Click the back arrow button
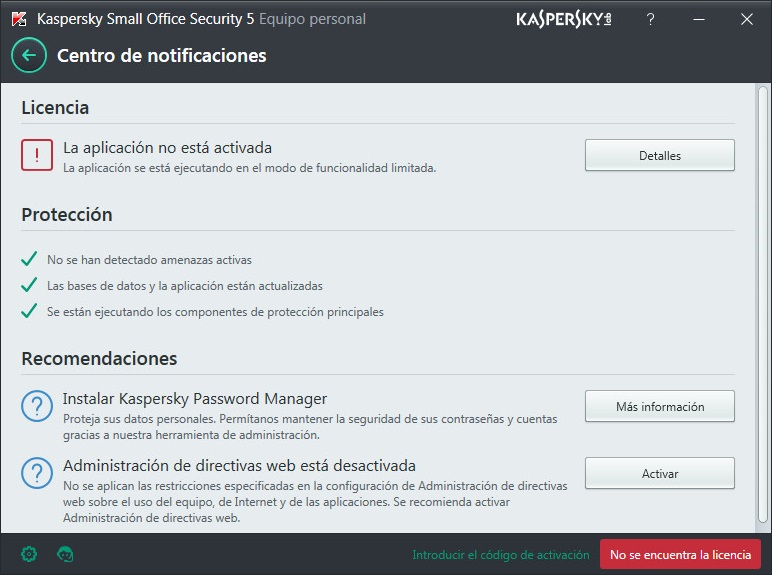This screenshot has width=772, height=575. click(x=29, y=55)
